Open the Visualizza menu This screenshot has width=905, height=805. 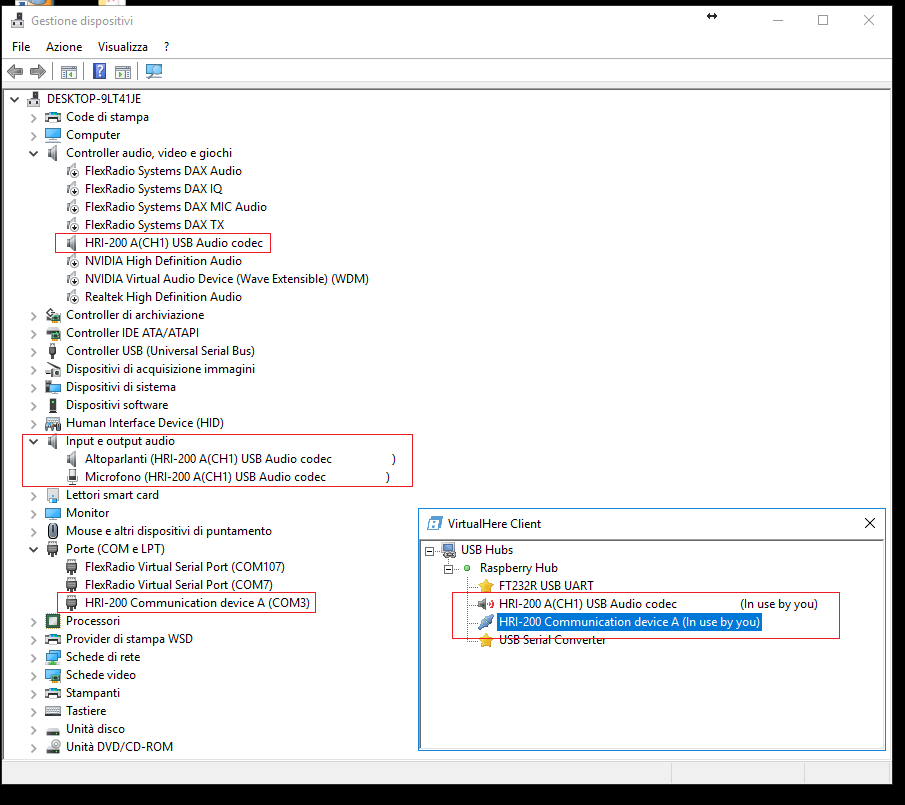coord(122,47)
